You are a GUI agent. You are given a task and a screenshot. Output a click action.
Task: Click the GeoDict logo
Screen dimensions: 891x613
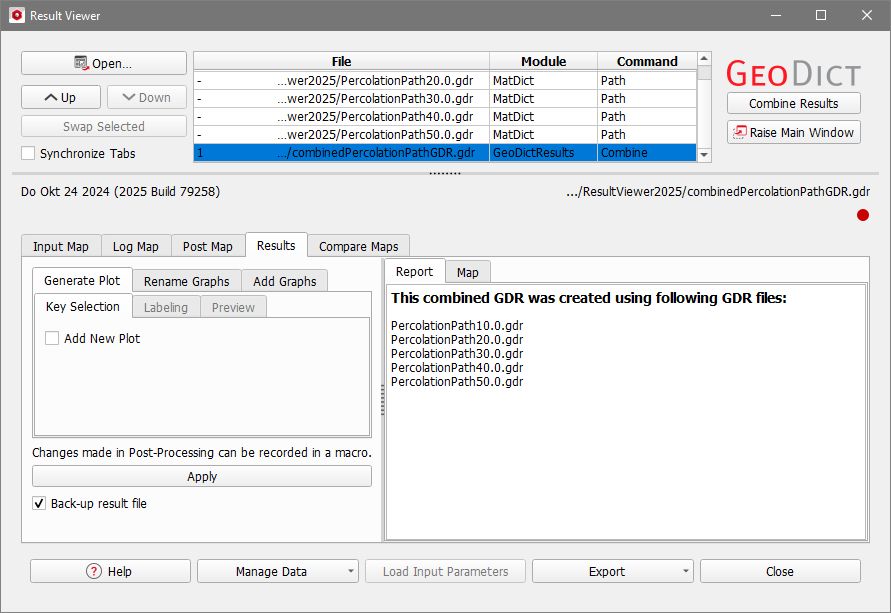[x=793, y=73]
